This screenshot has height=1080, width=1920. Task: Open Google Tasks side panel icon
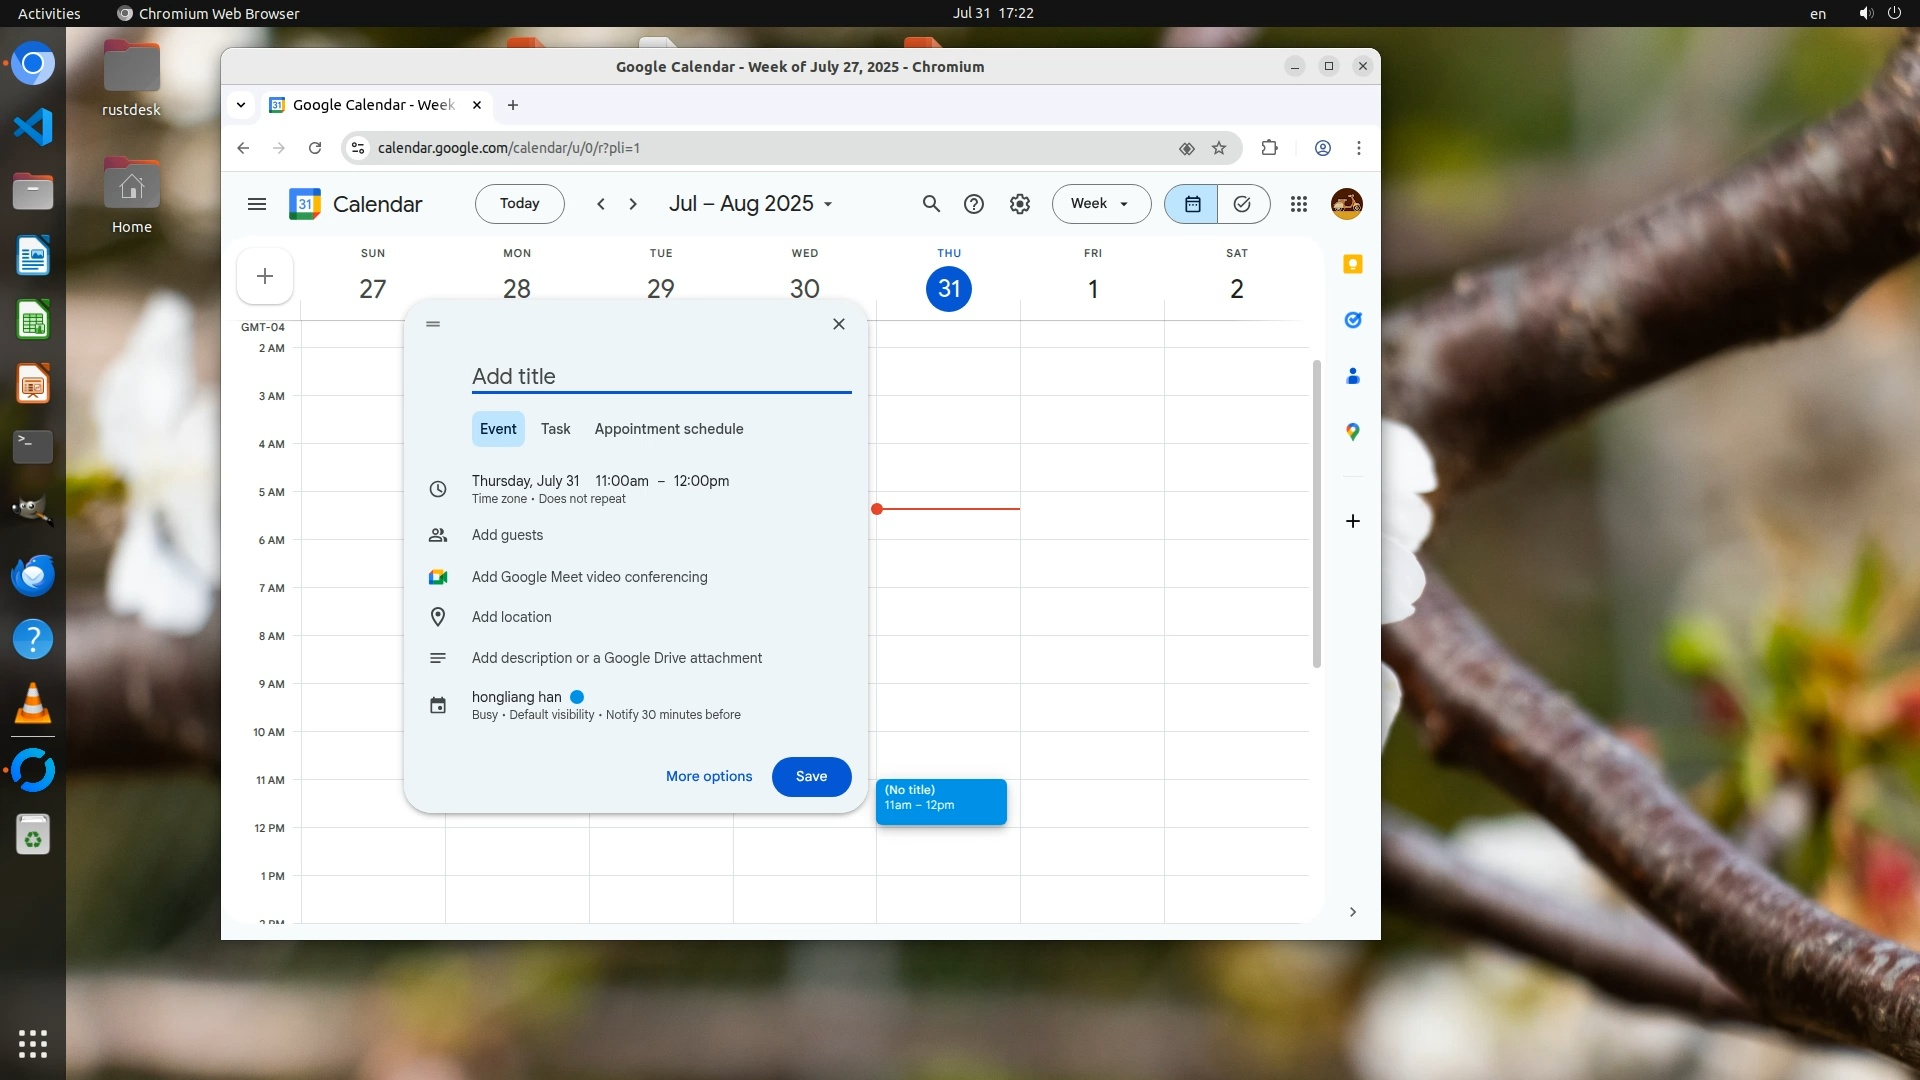tap(1352, 320)
